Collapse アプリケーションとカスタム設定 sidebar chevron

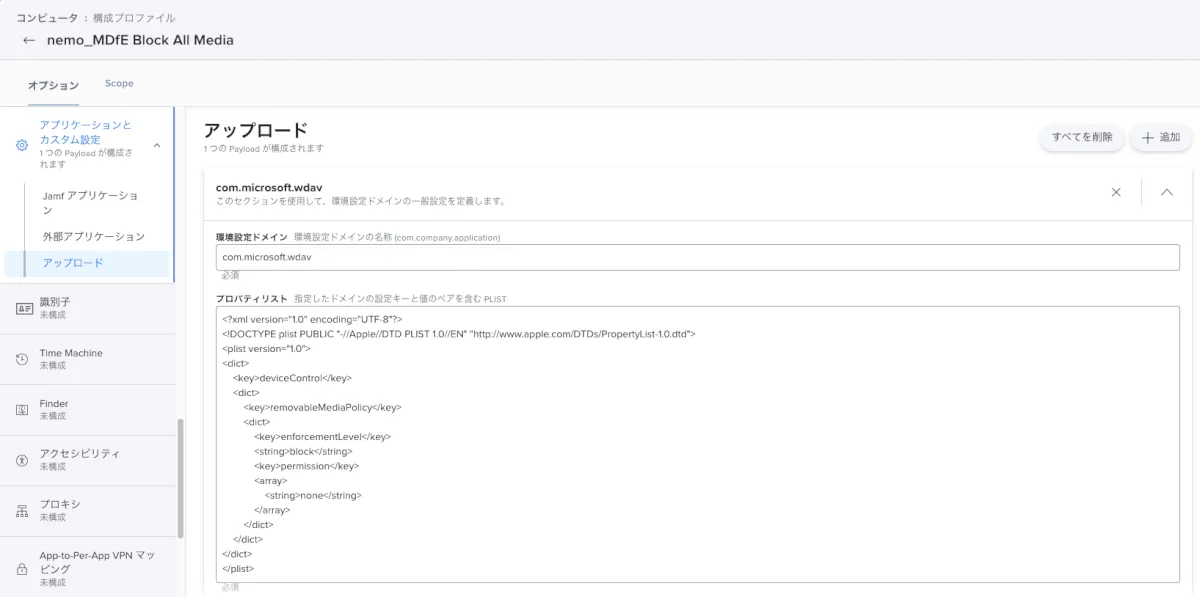[157, 146]
